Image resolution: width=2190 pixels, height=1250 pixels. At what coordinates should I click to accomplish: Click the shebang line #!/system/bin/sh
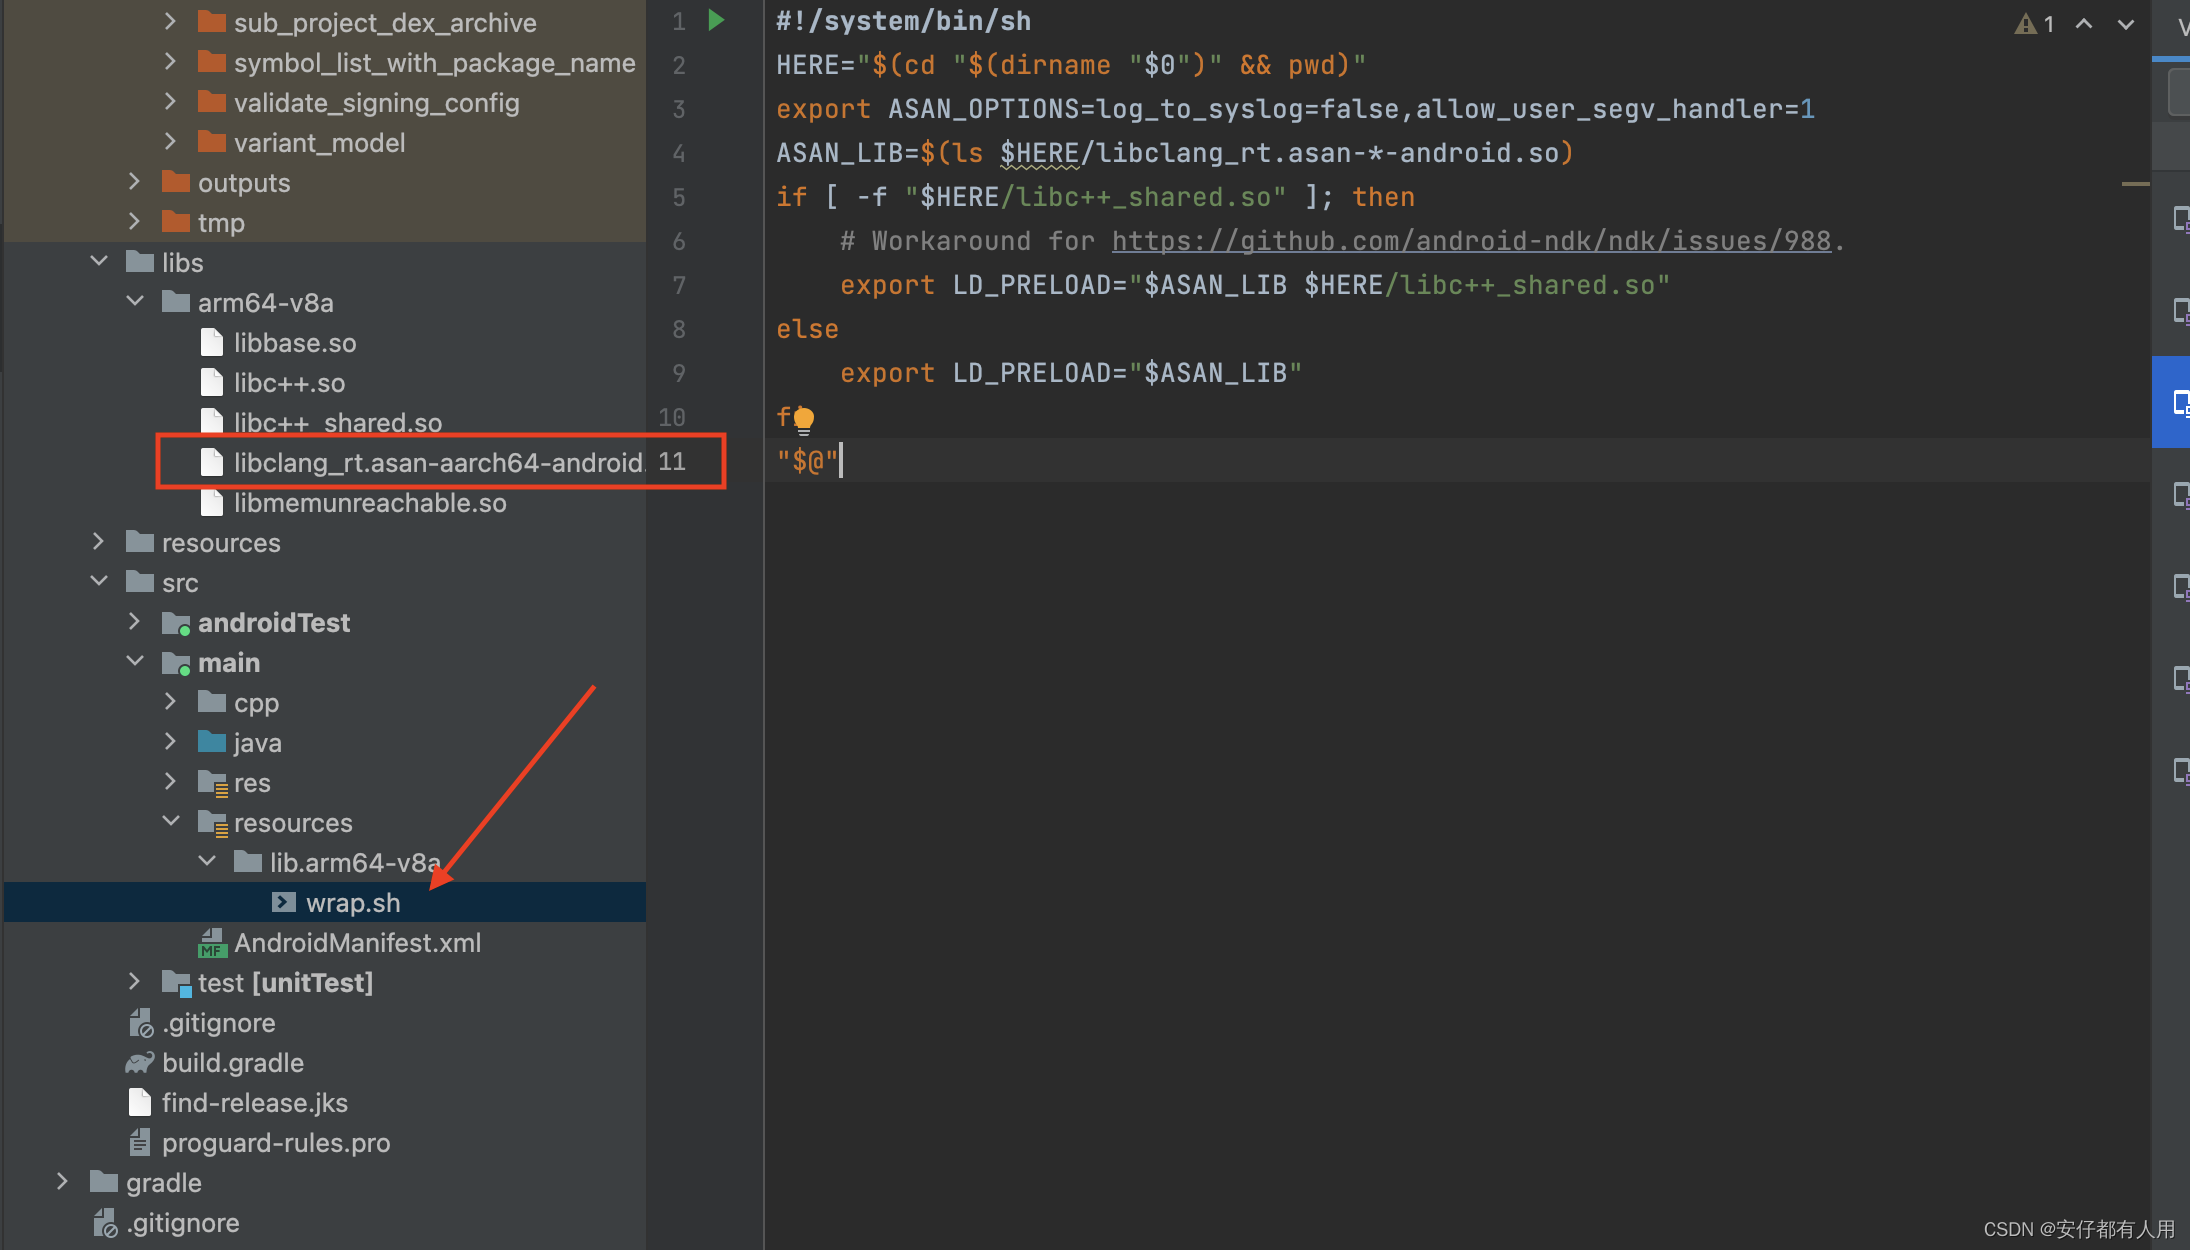pyautogui.click(x=903, y=21)
